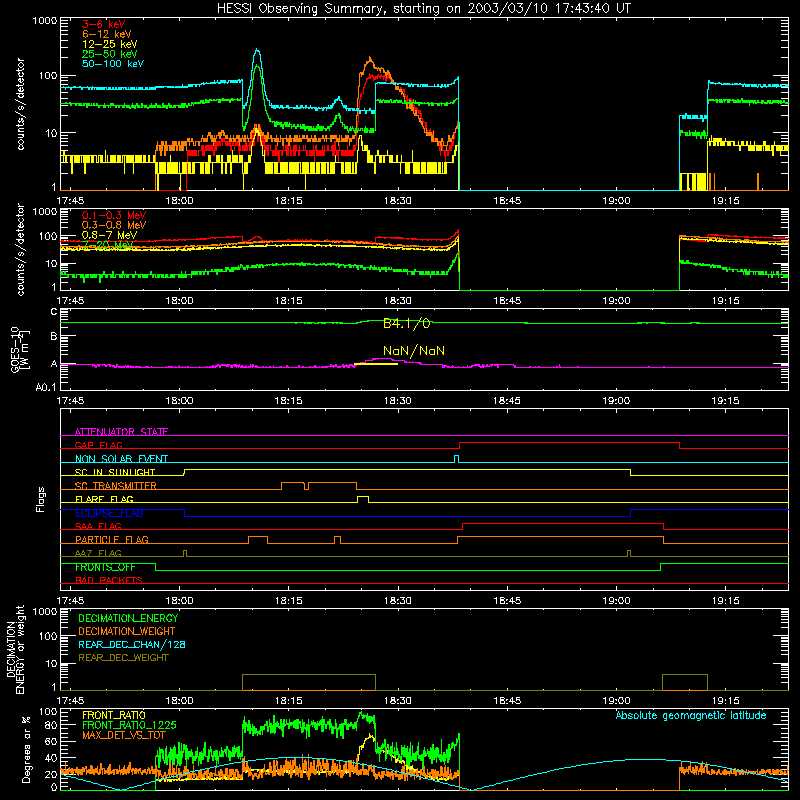The height and width of the screenshot is (800, 800).
Task: Click the counts/s/detector title of top panel
Action: click(x=21, y=104)
